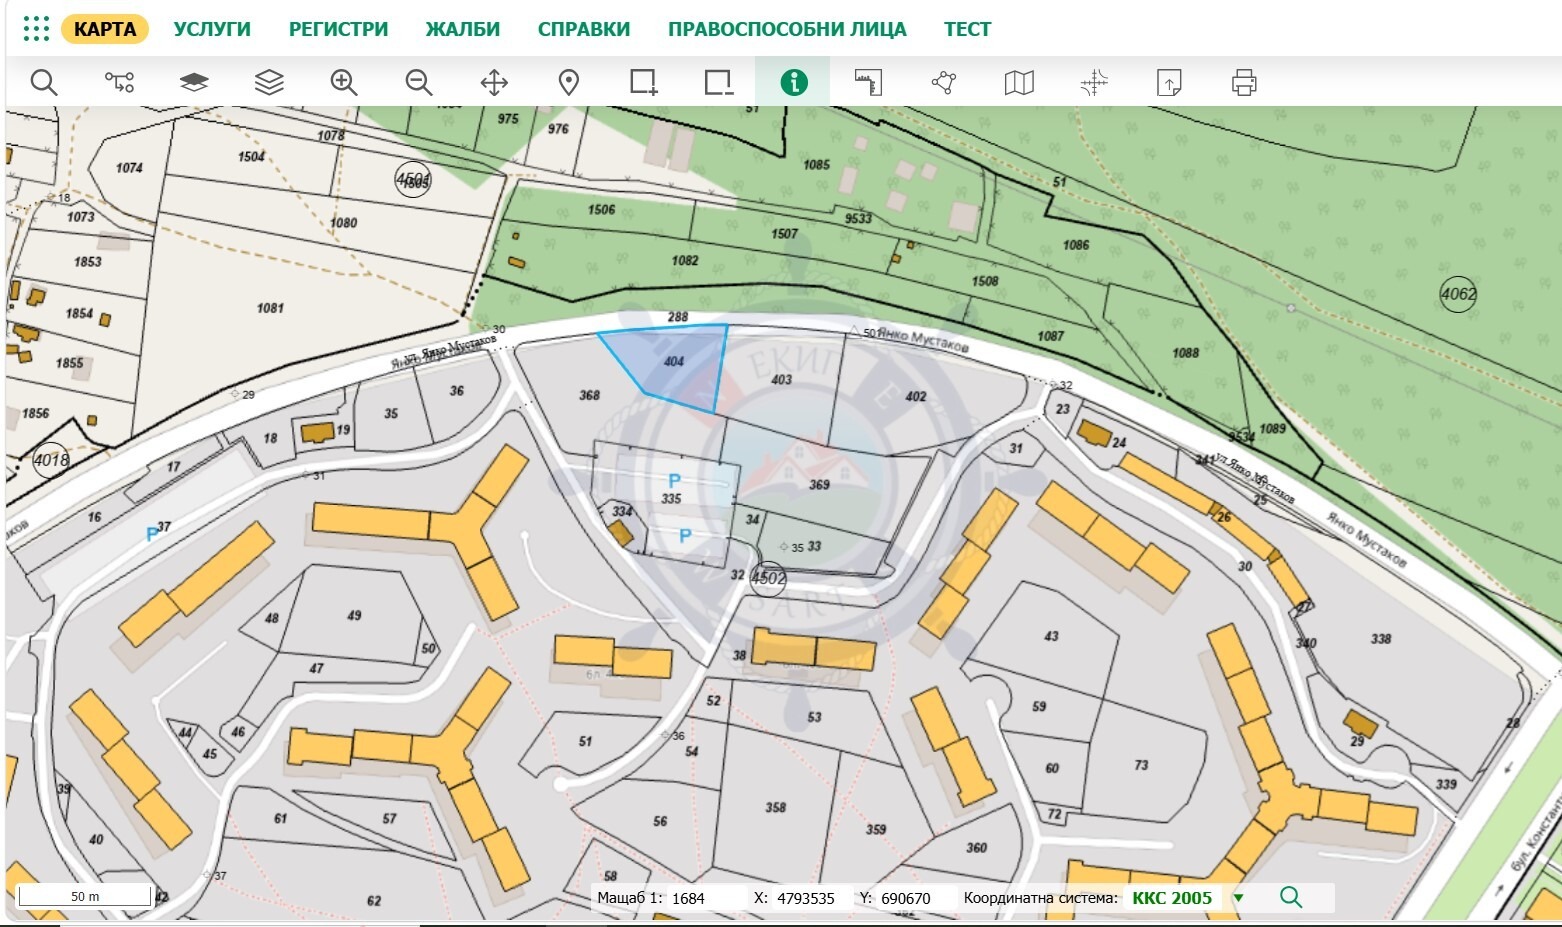Select the location pin marker tool

click(569, 82)
